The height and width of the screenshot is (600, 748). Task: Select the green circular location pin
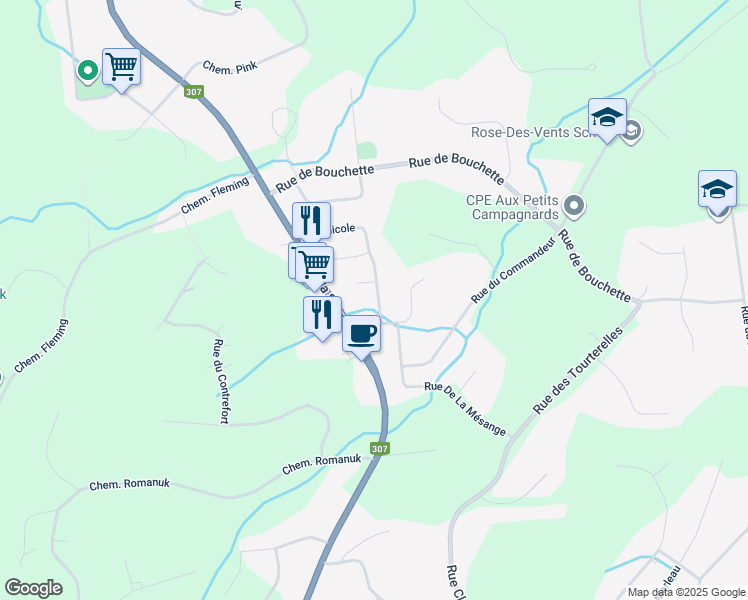[x=88, y=71]
